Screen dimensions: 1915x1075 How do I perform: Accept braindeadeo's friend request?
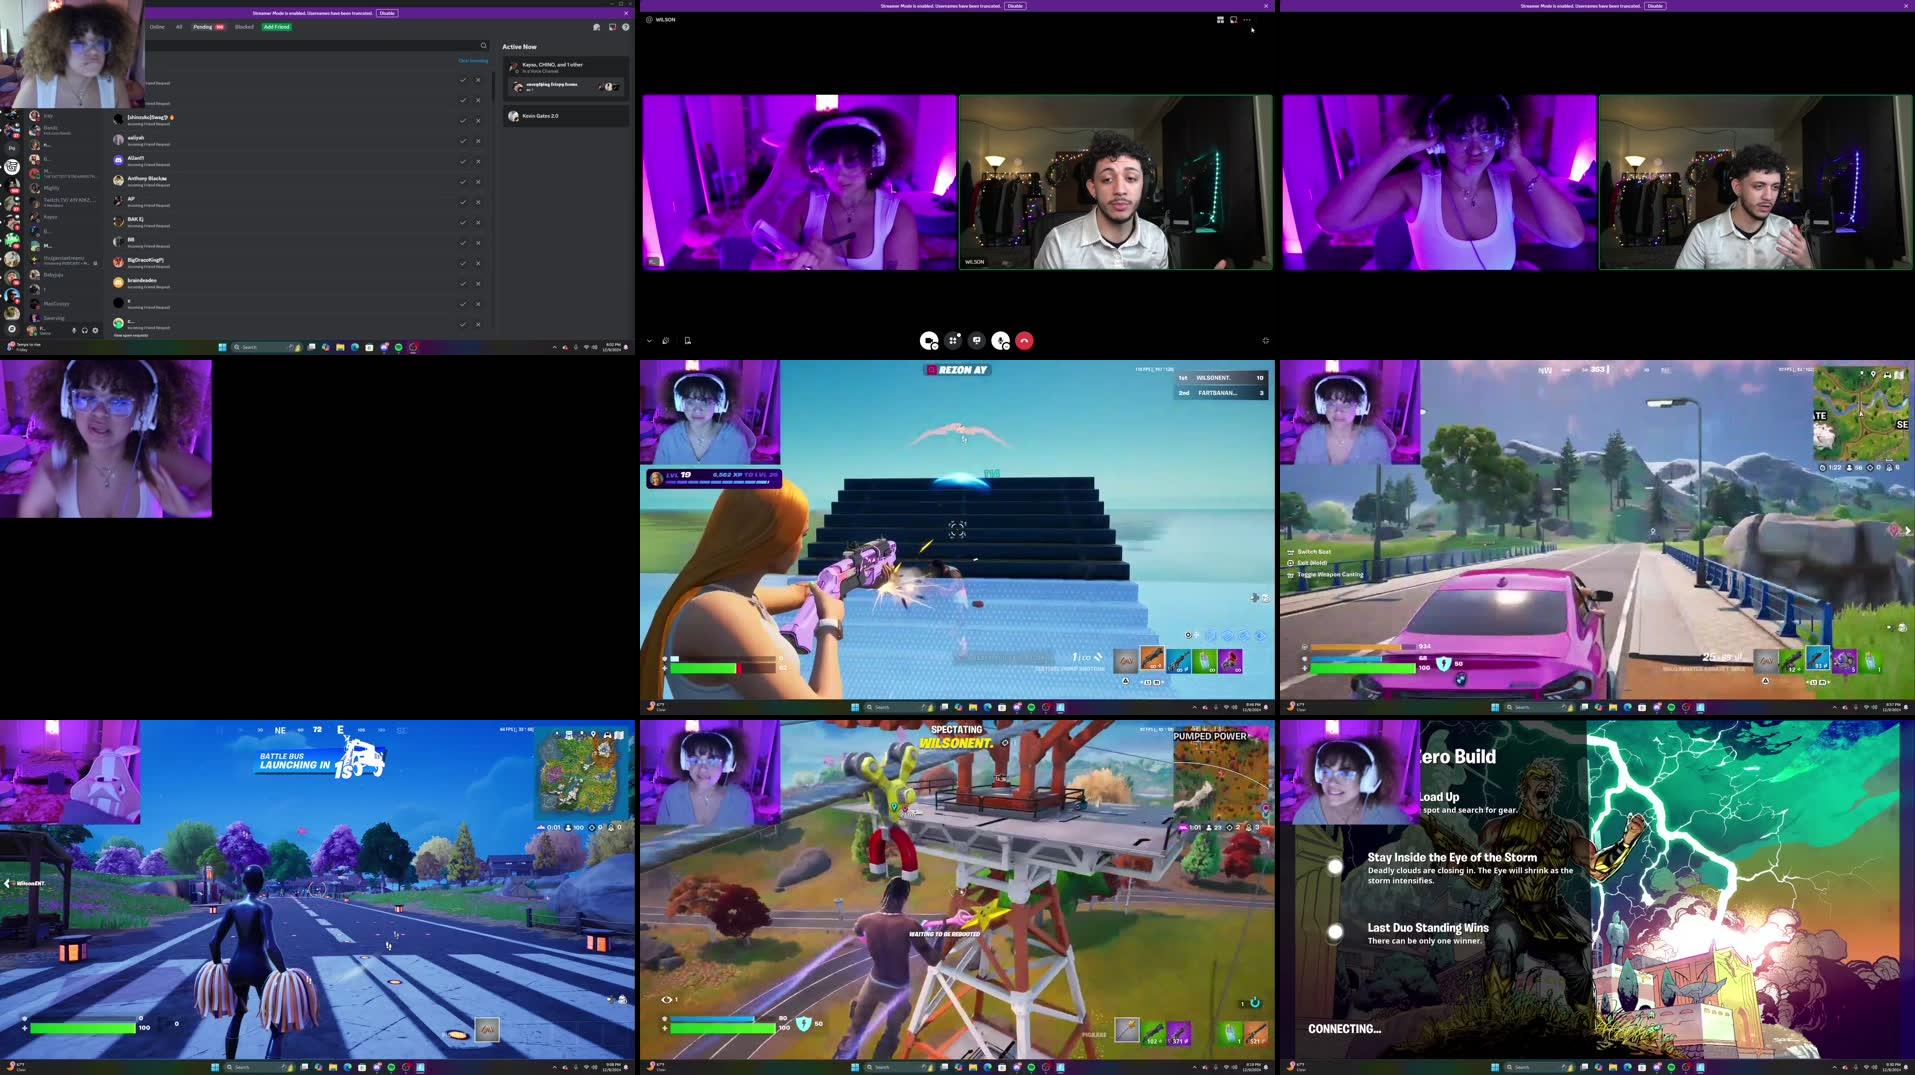point(463,283)
